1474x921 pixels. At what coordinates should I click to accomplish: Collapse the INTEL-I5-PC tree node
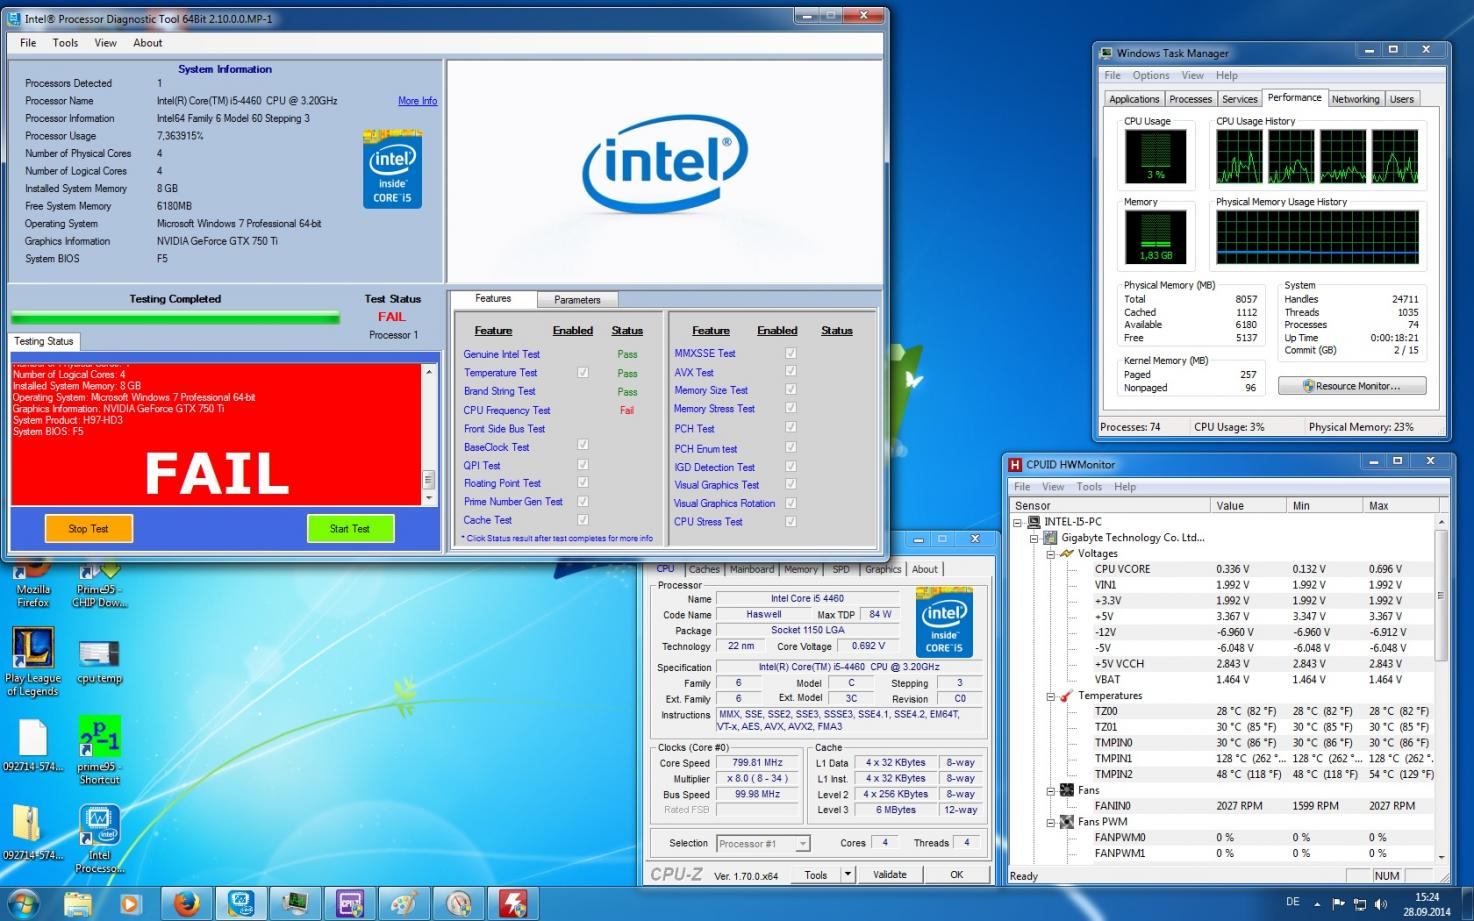pos(1019,522)
